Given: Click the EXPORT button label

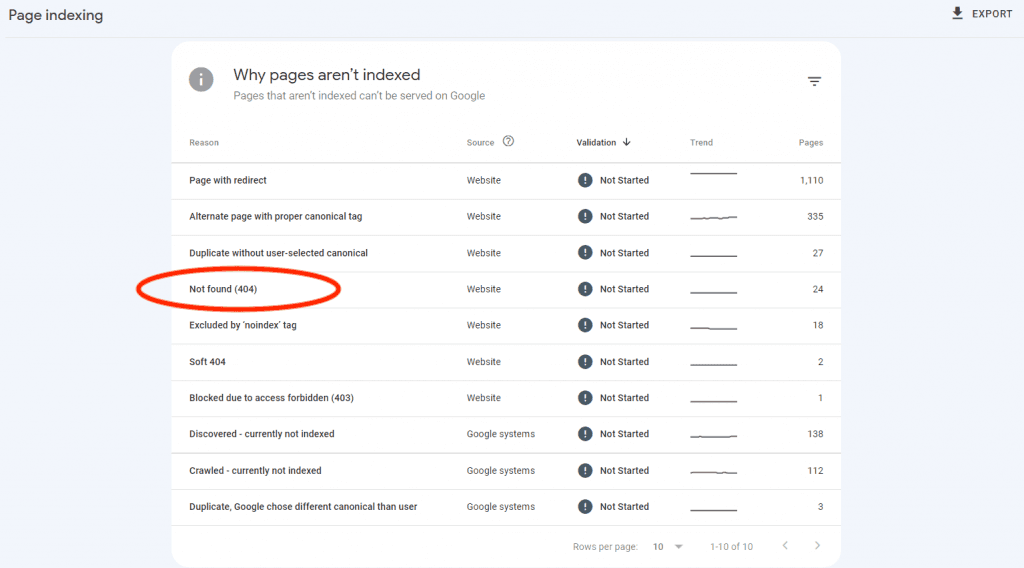Looking at the screenshot, I should [992, 14].
